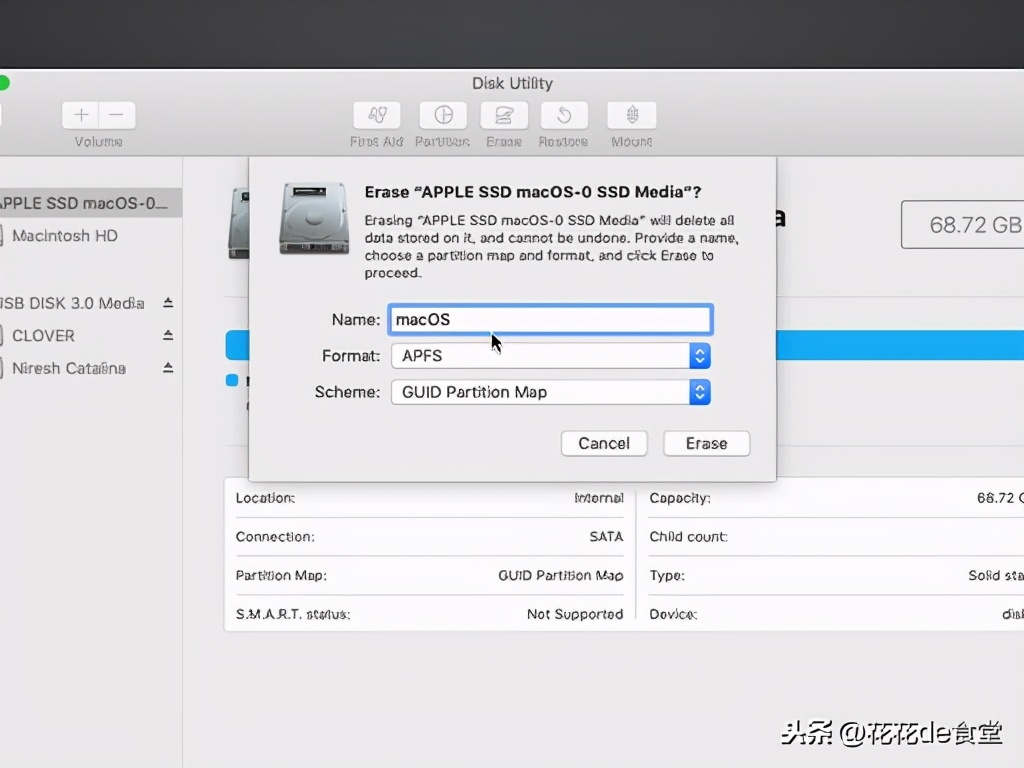Click the remove Volume minus icon
1024x768 pixels.
[x=117, y=114]
